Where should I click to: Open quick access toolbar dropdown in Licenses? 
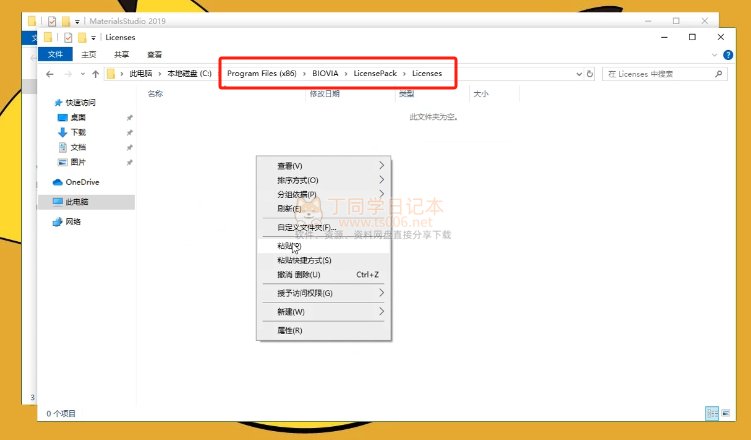pos(93,38)
